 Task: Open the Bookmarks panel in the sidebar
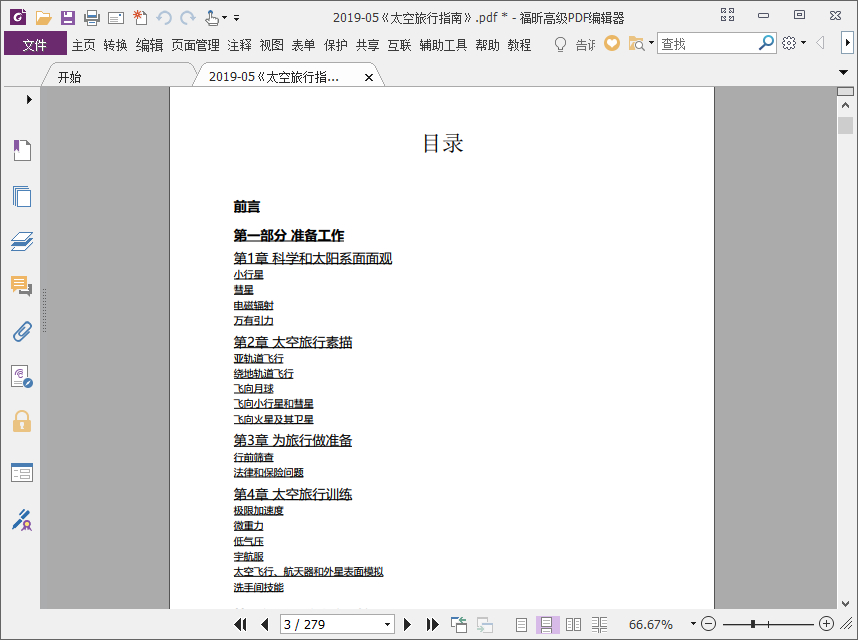tap(22, 150)
